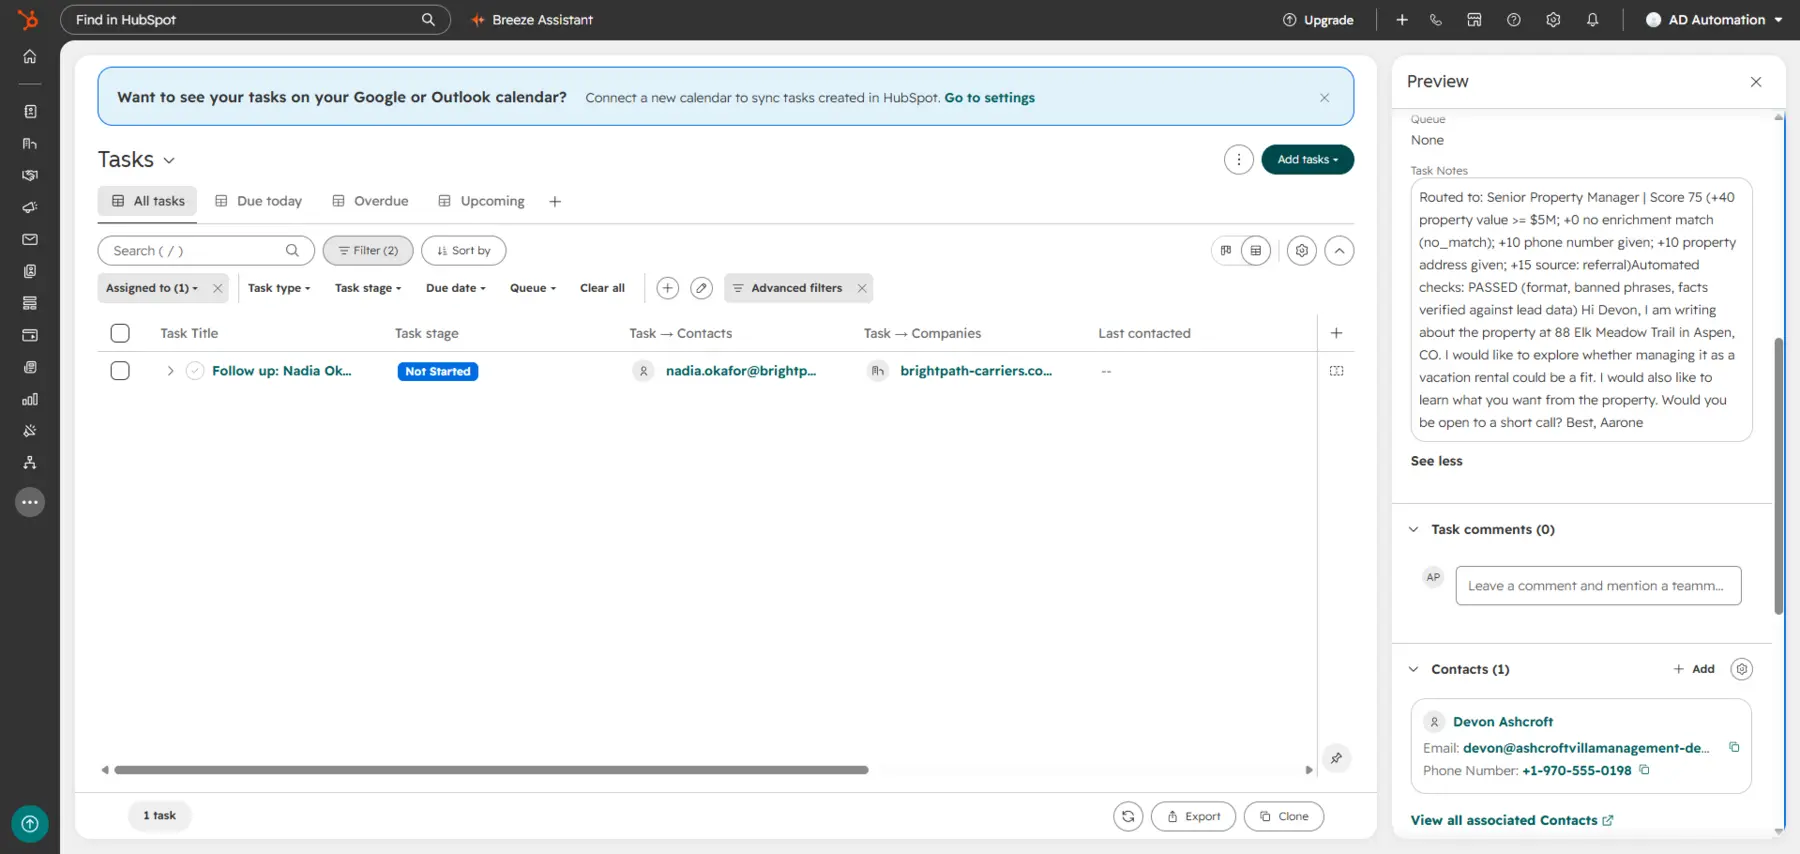Open the Task type filter dropdown
This screenshot has height=854, width=1800.
tap(279, 288)
